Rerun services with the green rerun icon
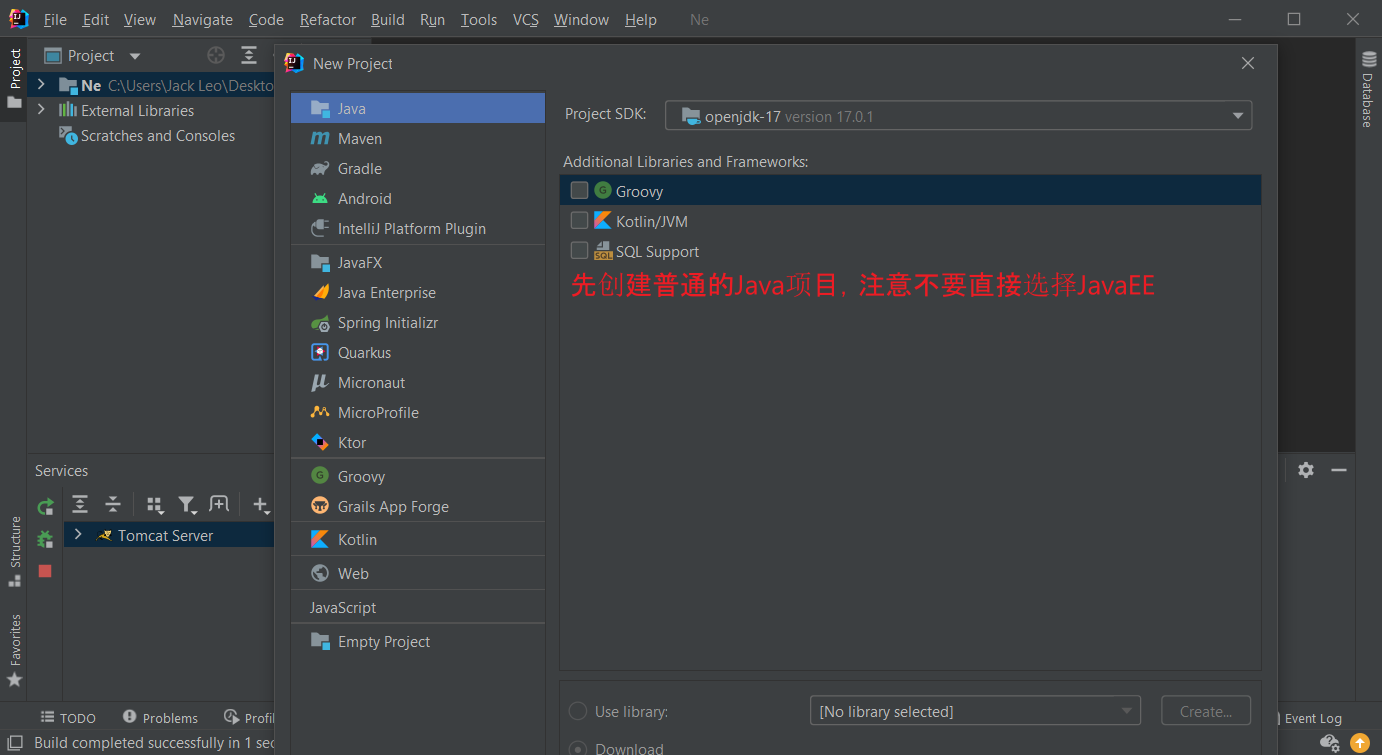 click(45, 507)
